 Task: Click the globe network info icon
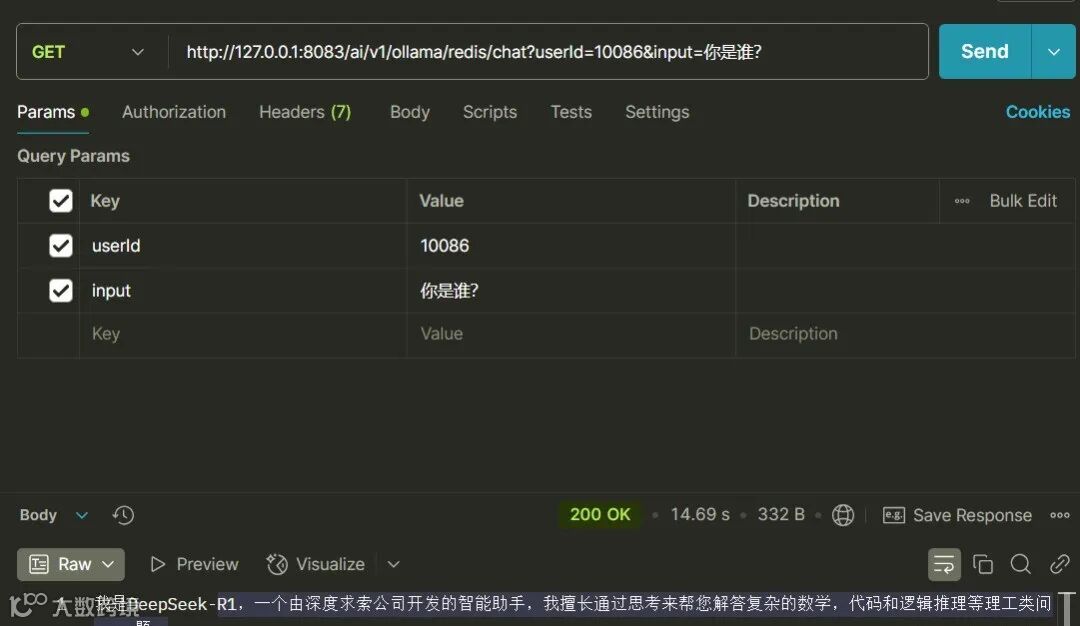click(843, 514)
